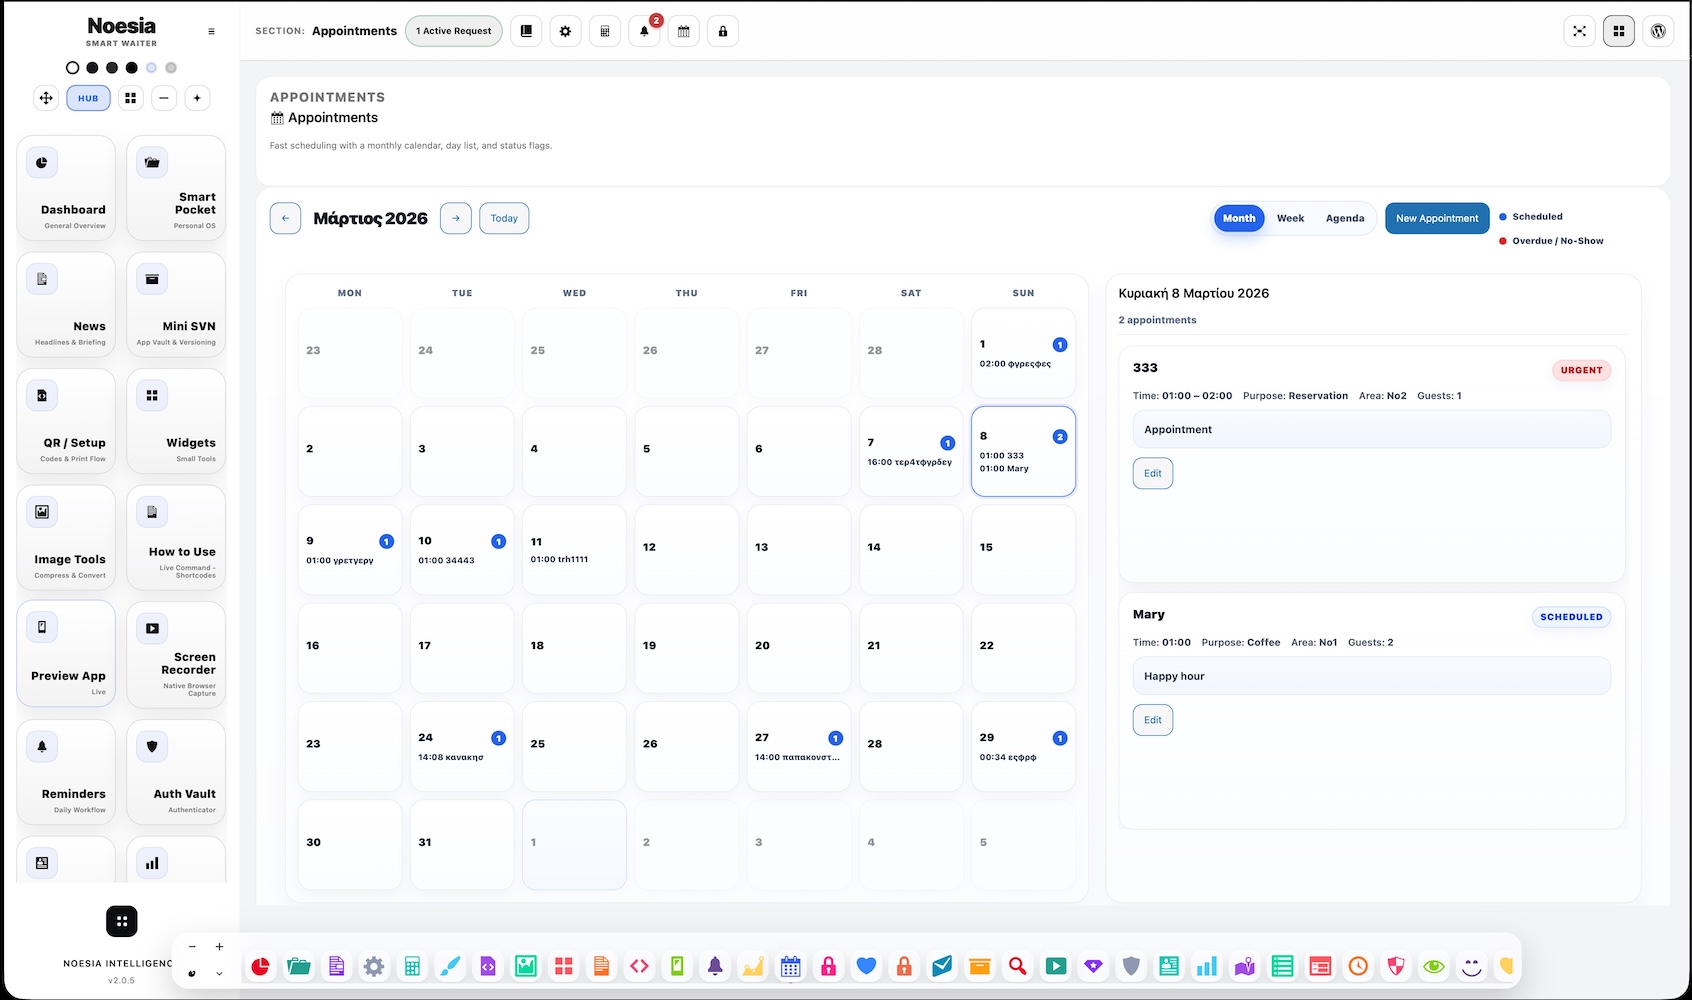Edit the 333 appointment
This screenshot has width=1692, height=1000.
coord(1153,473)
